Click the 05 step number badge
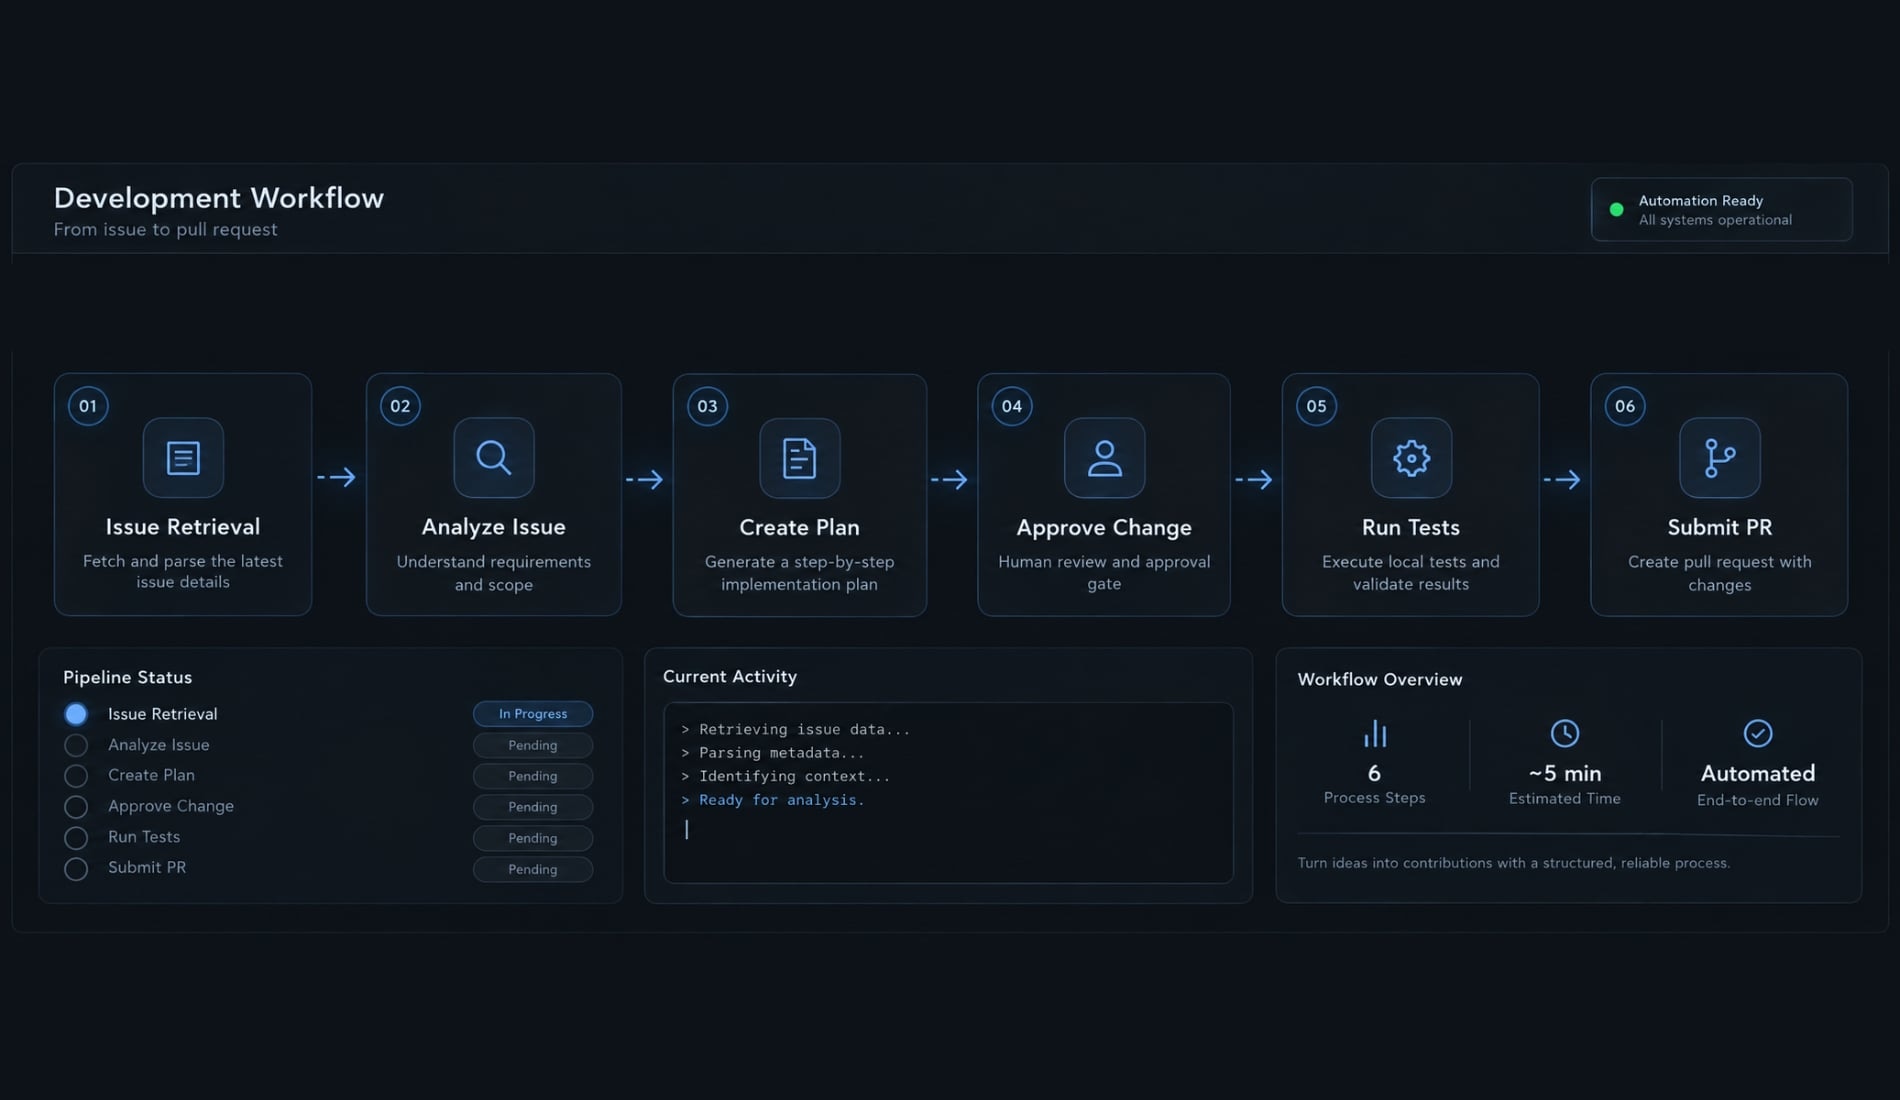Screen dimensions: 1900x1100 (1316, 406)
